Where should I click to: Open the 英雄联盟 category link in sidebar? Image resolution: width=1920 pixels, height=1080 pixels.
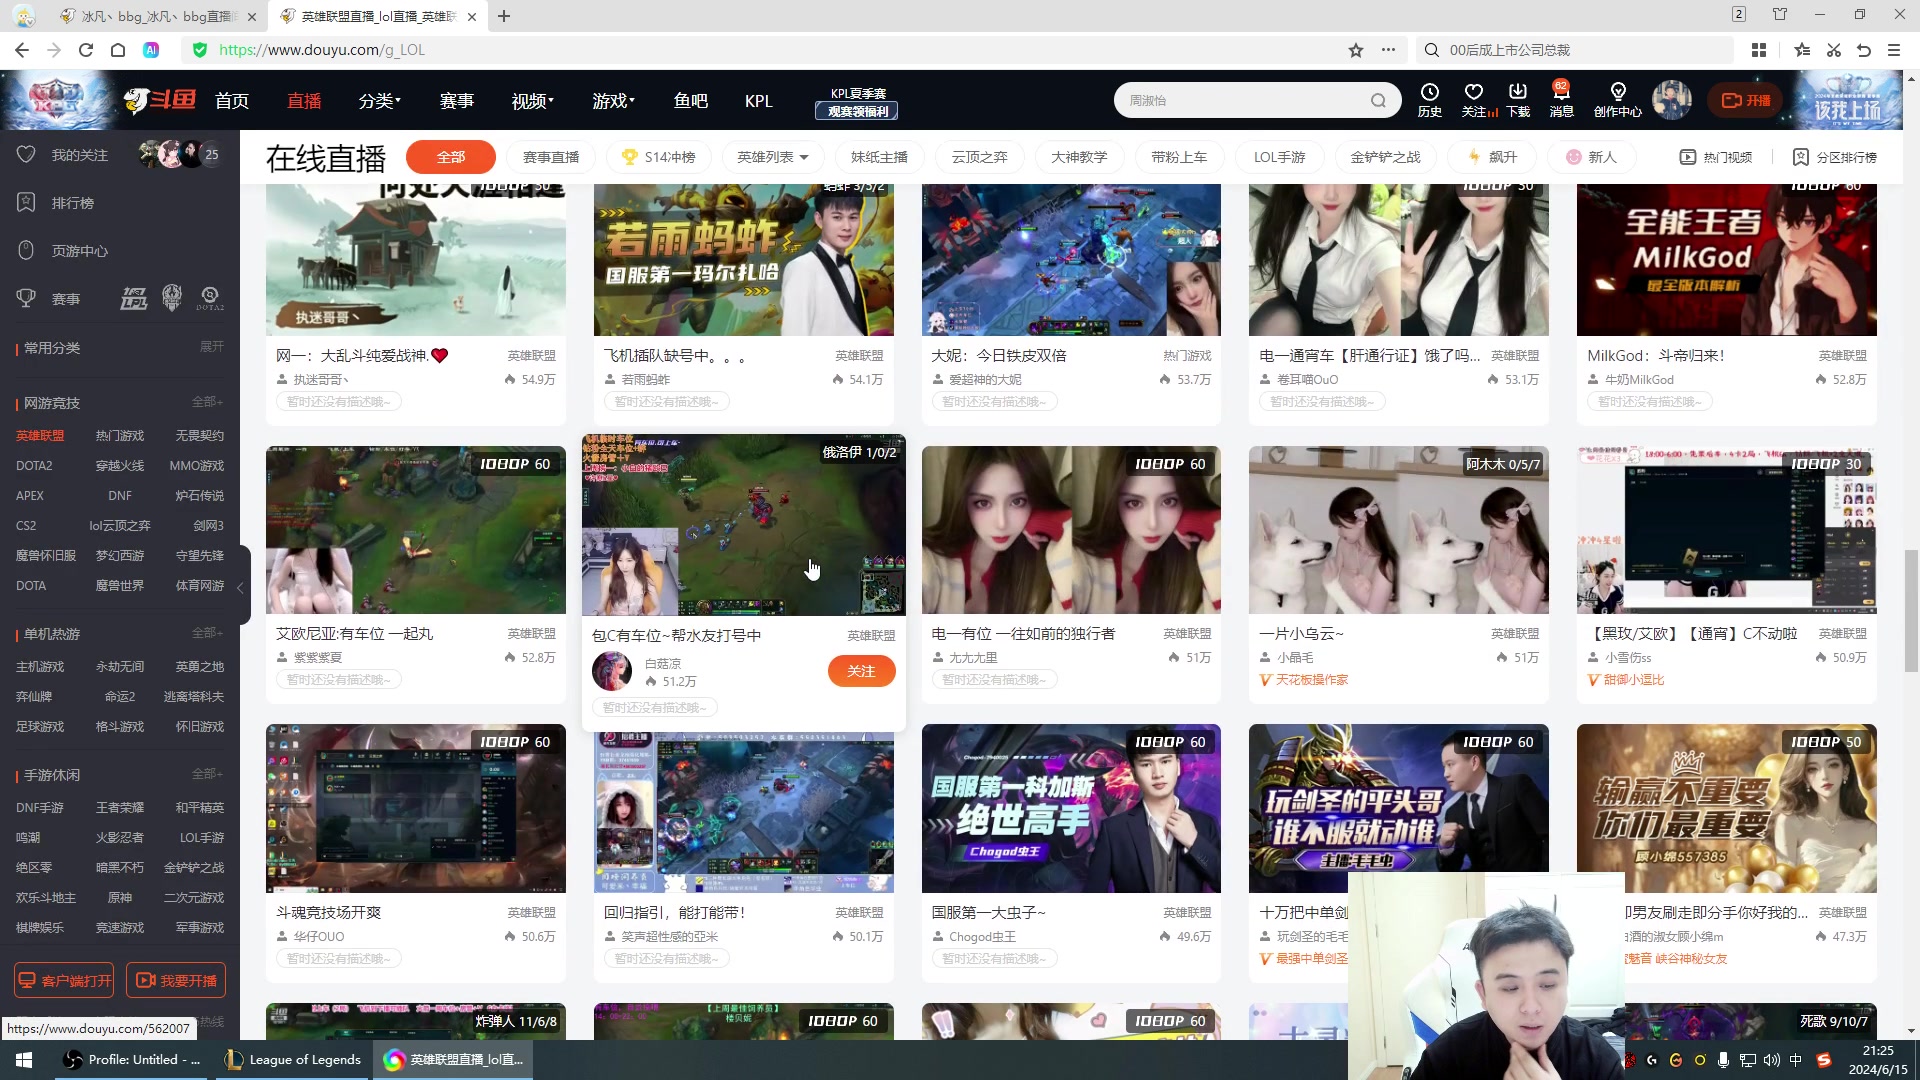(x=40, y=436)
